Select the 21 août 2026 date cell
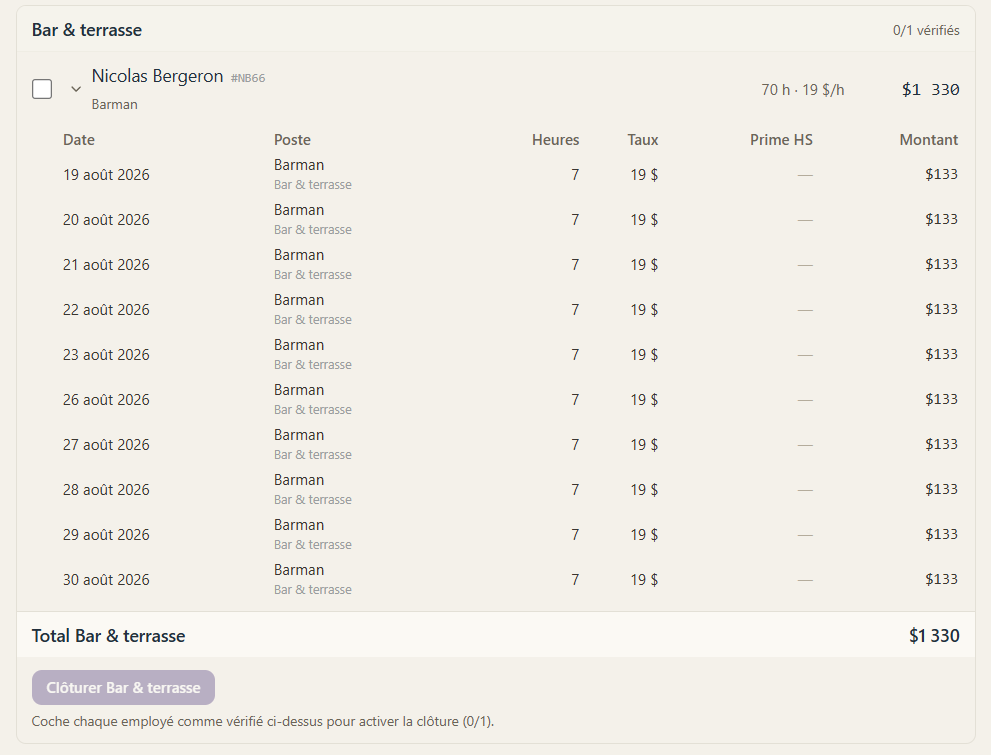Image resolution: width=991 pixels, height=755 pixels. [106, 265]
